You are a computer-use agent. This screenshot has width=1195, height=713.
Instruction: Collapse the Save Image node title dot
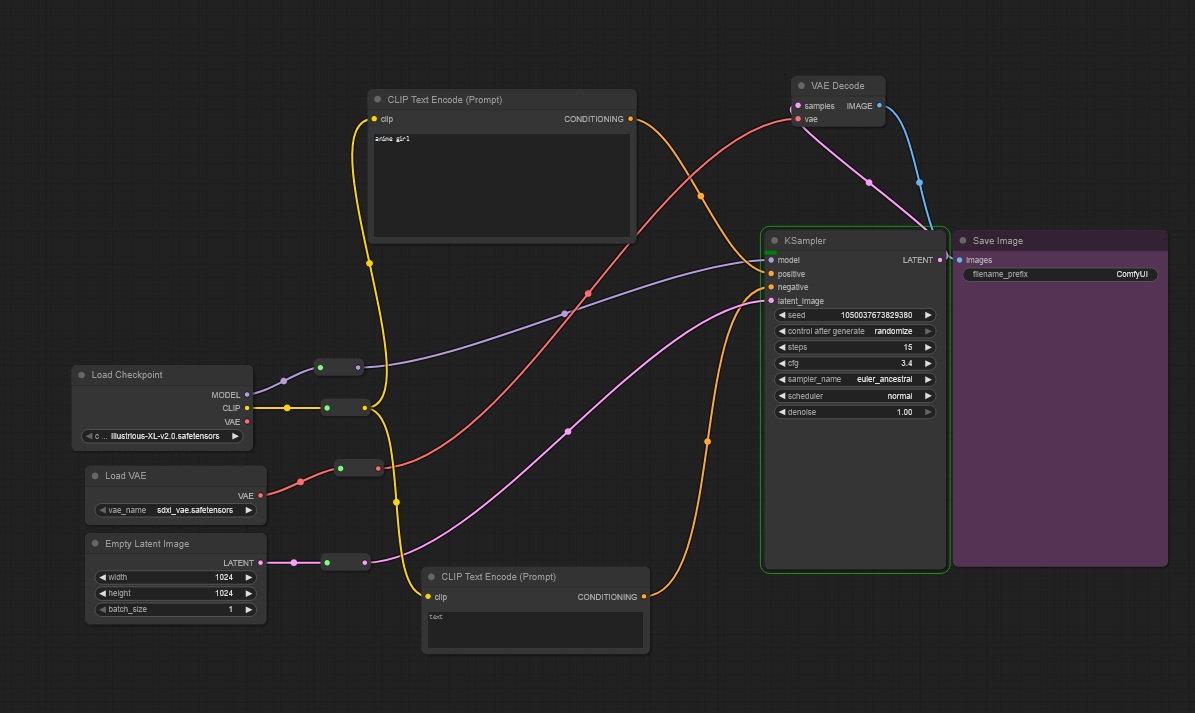click(963, 241)
